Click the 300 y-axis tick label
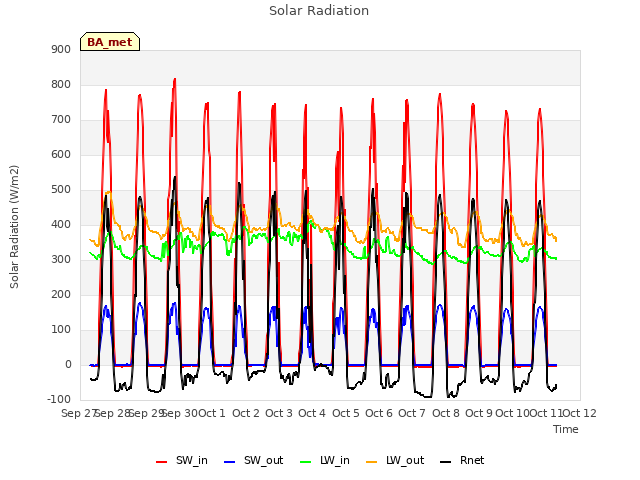 [x=61, y=260]
